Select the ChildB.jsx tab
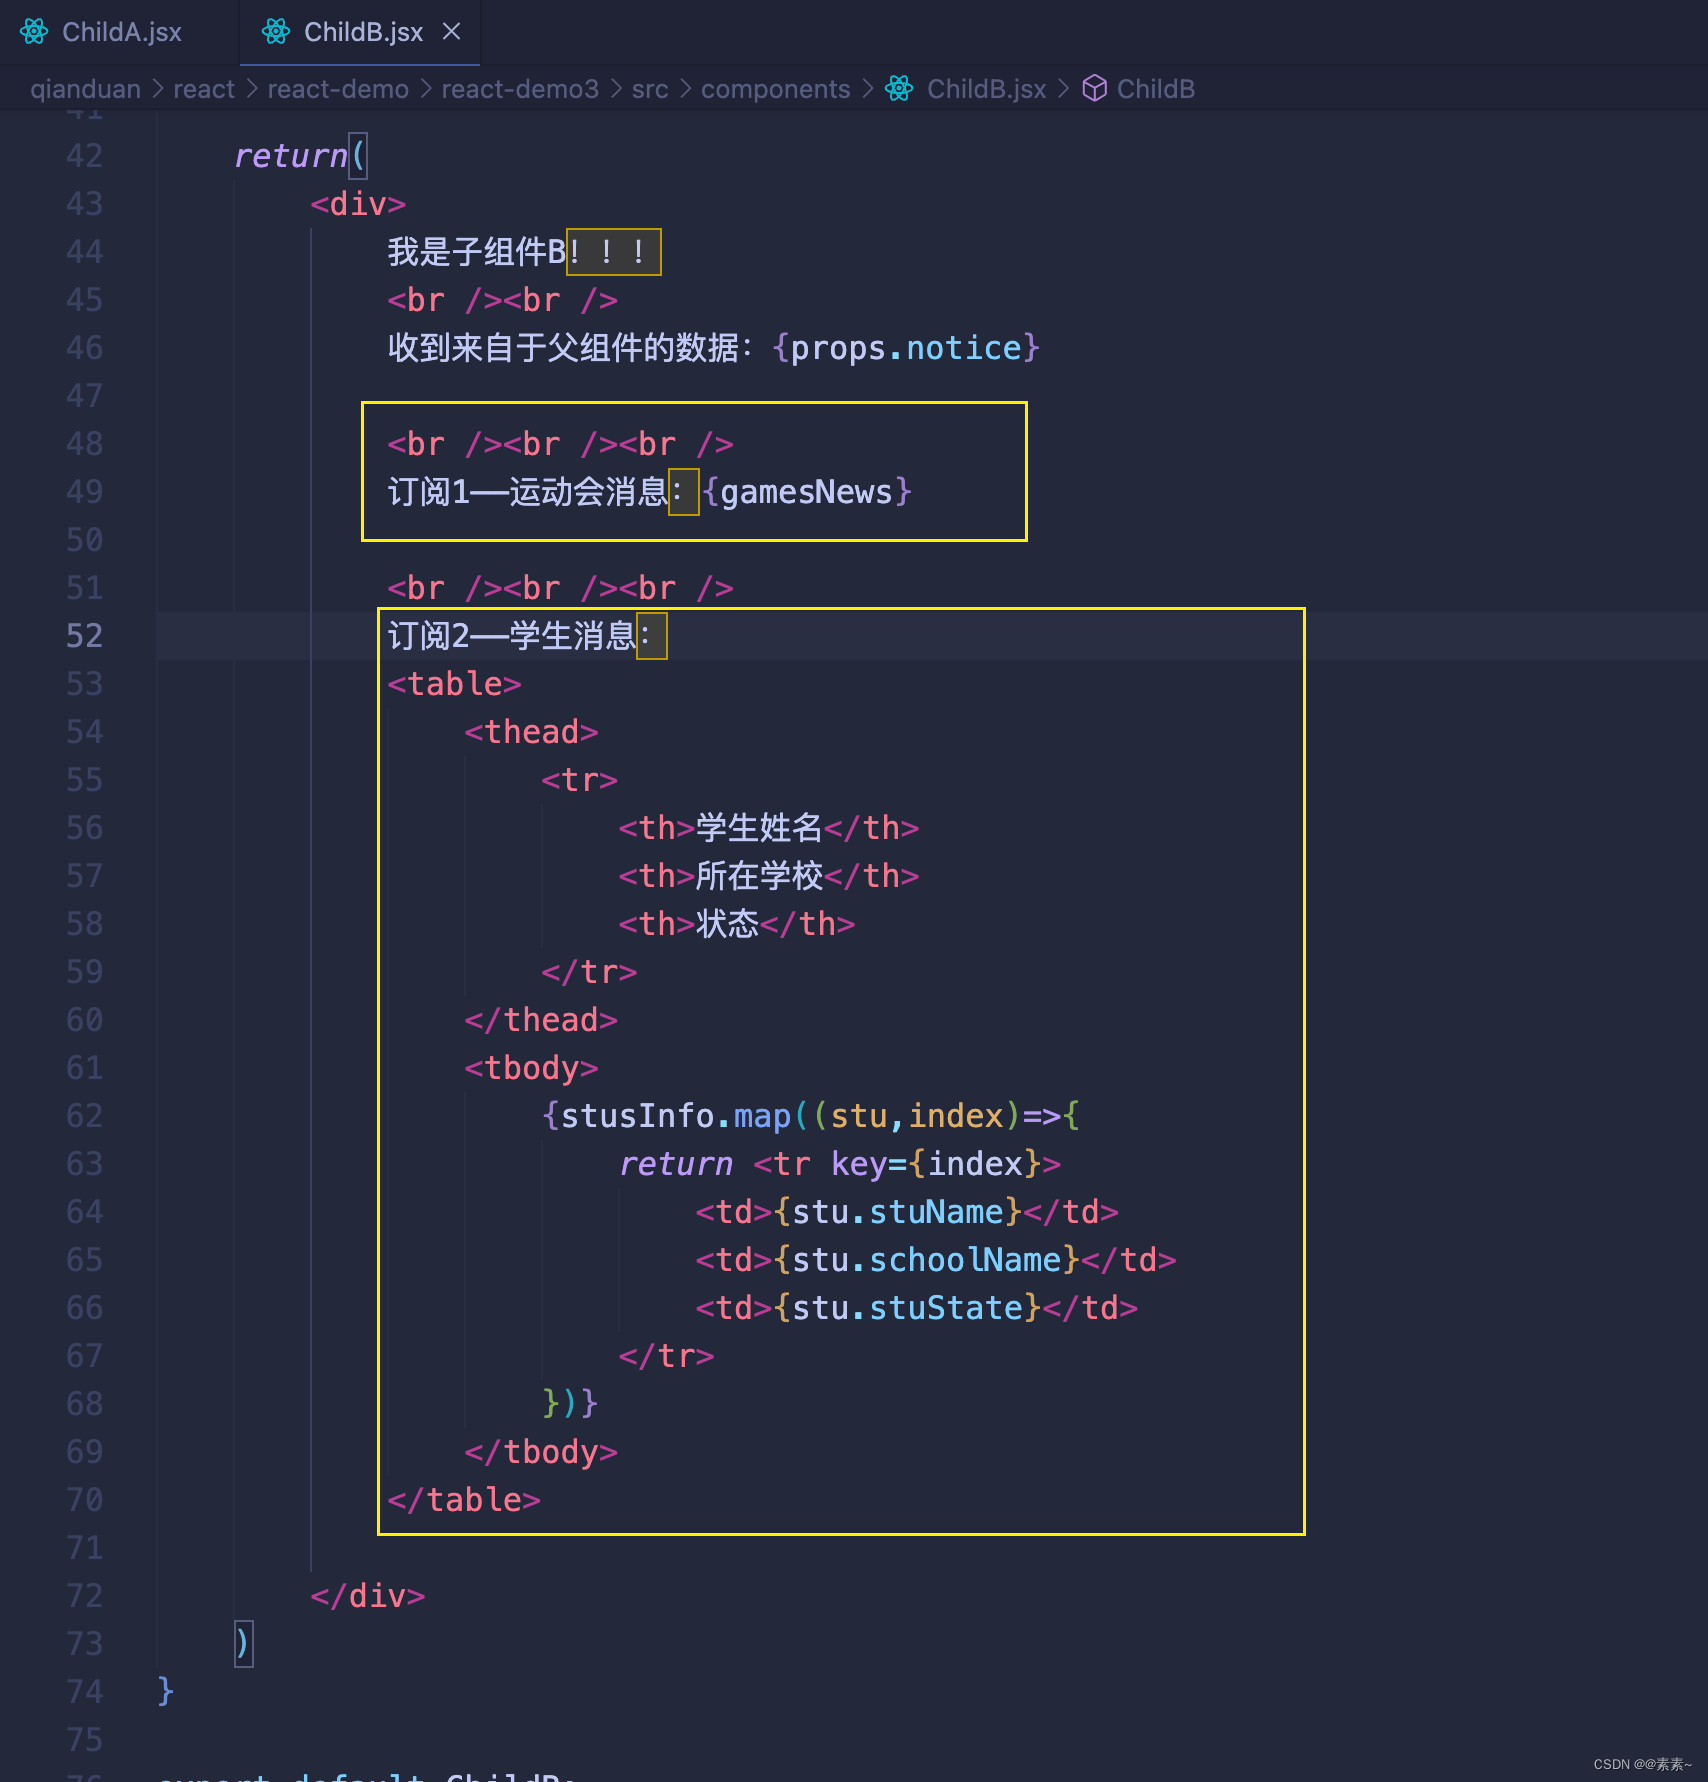 tap(363, 31)
